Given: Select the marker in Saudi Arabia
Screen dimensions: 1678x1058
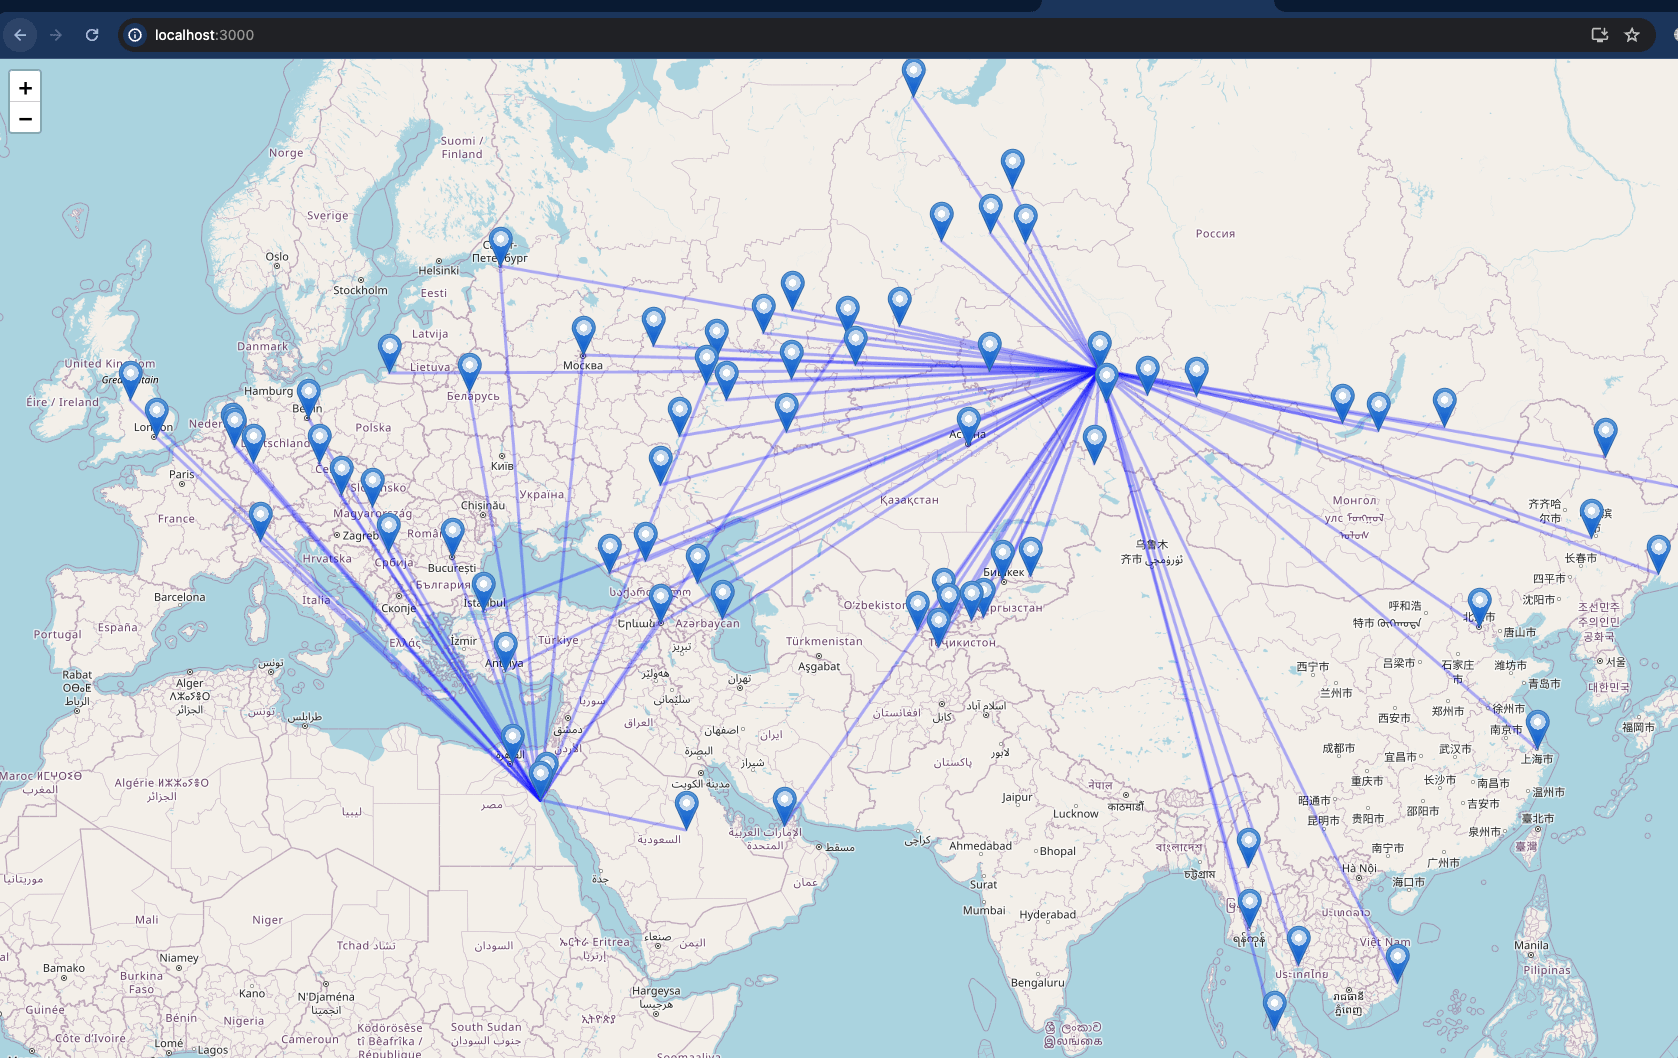Looking at the screenshot, I should click(686, 809).
